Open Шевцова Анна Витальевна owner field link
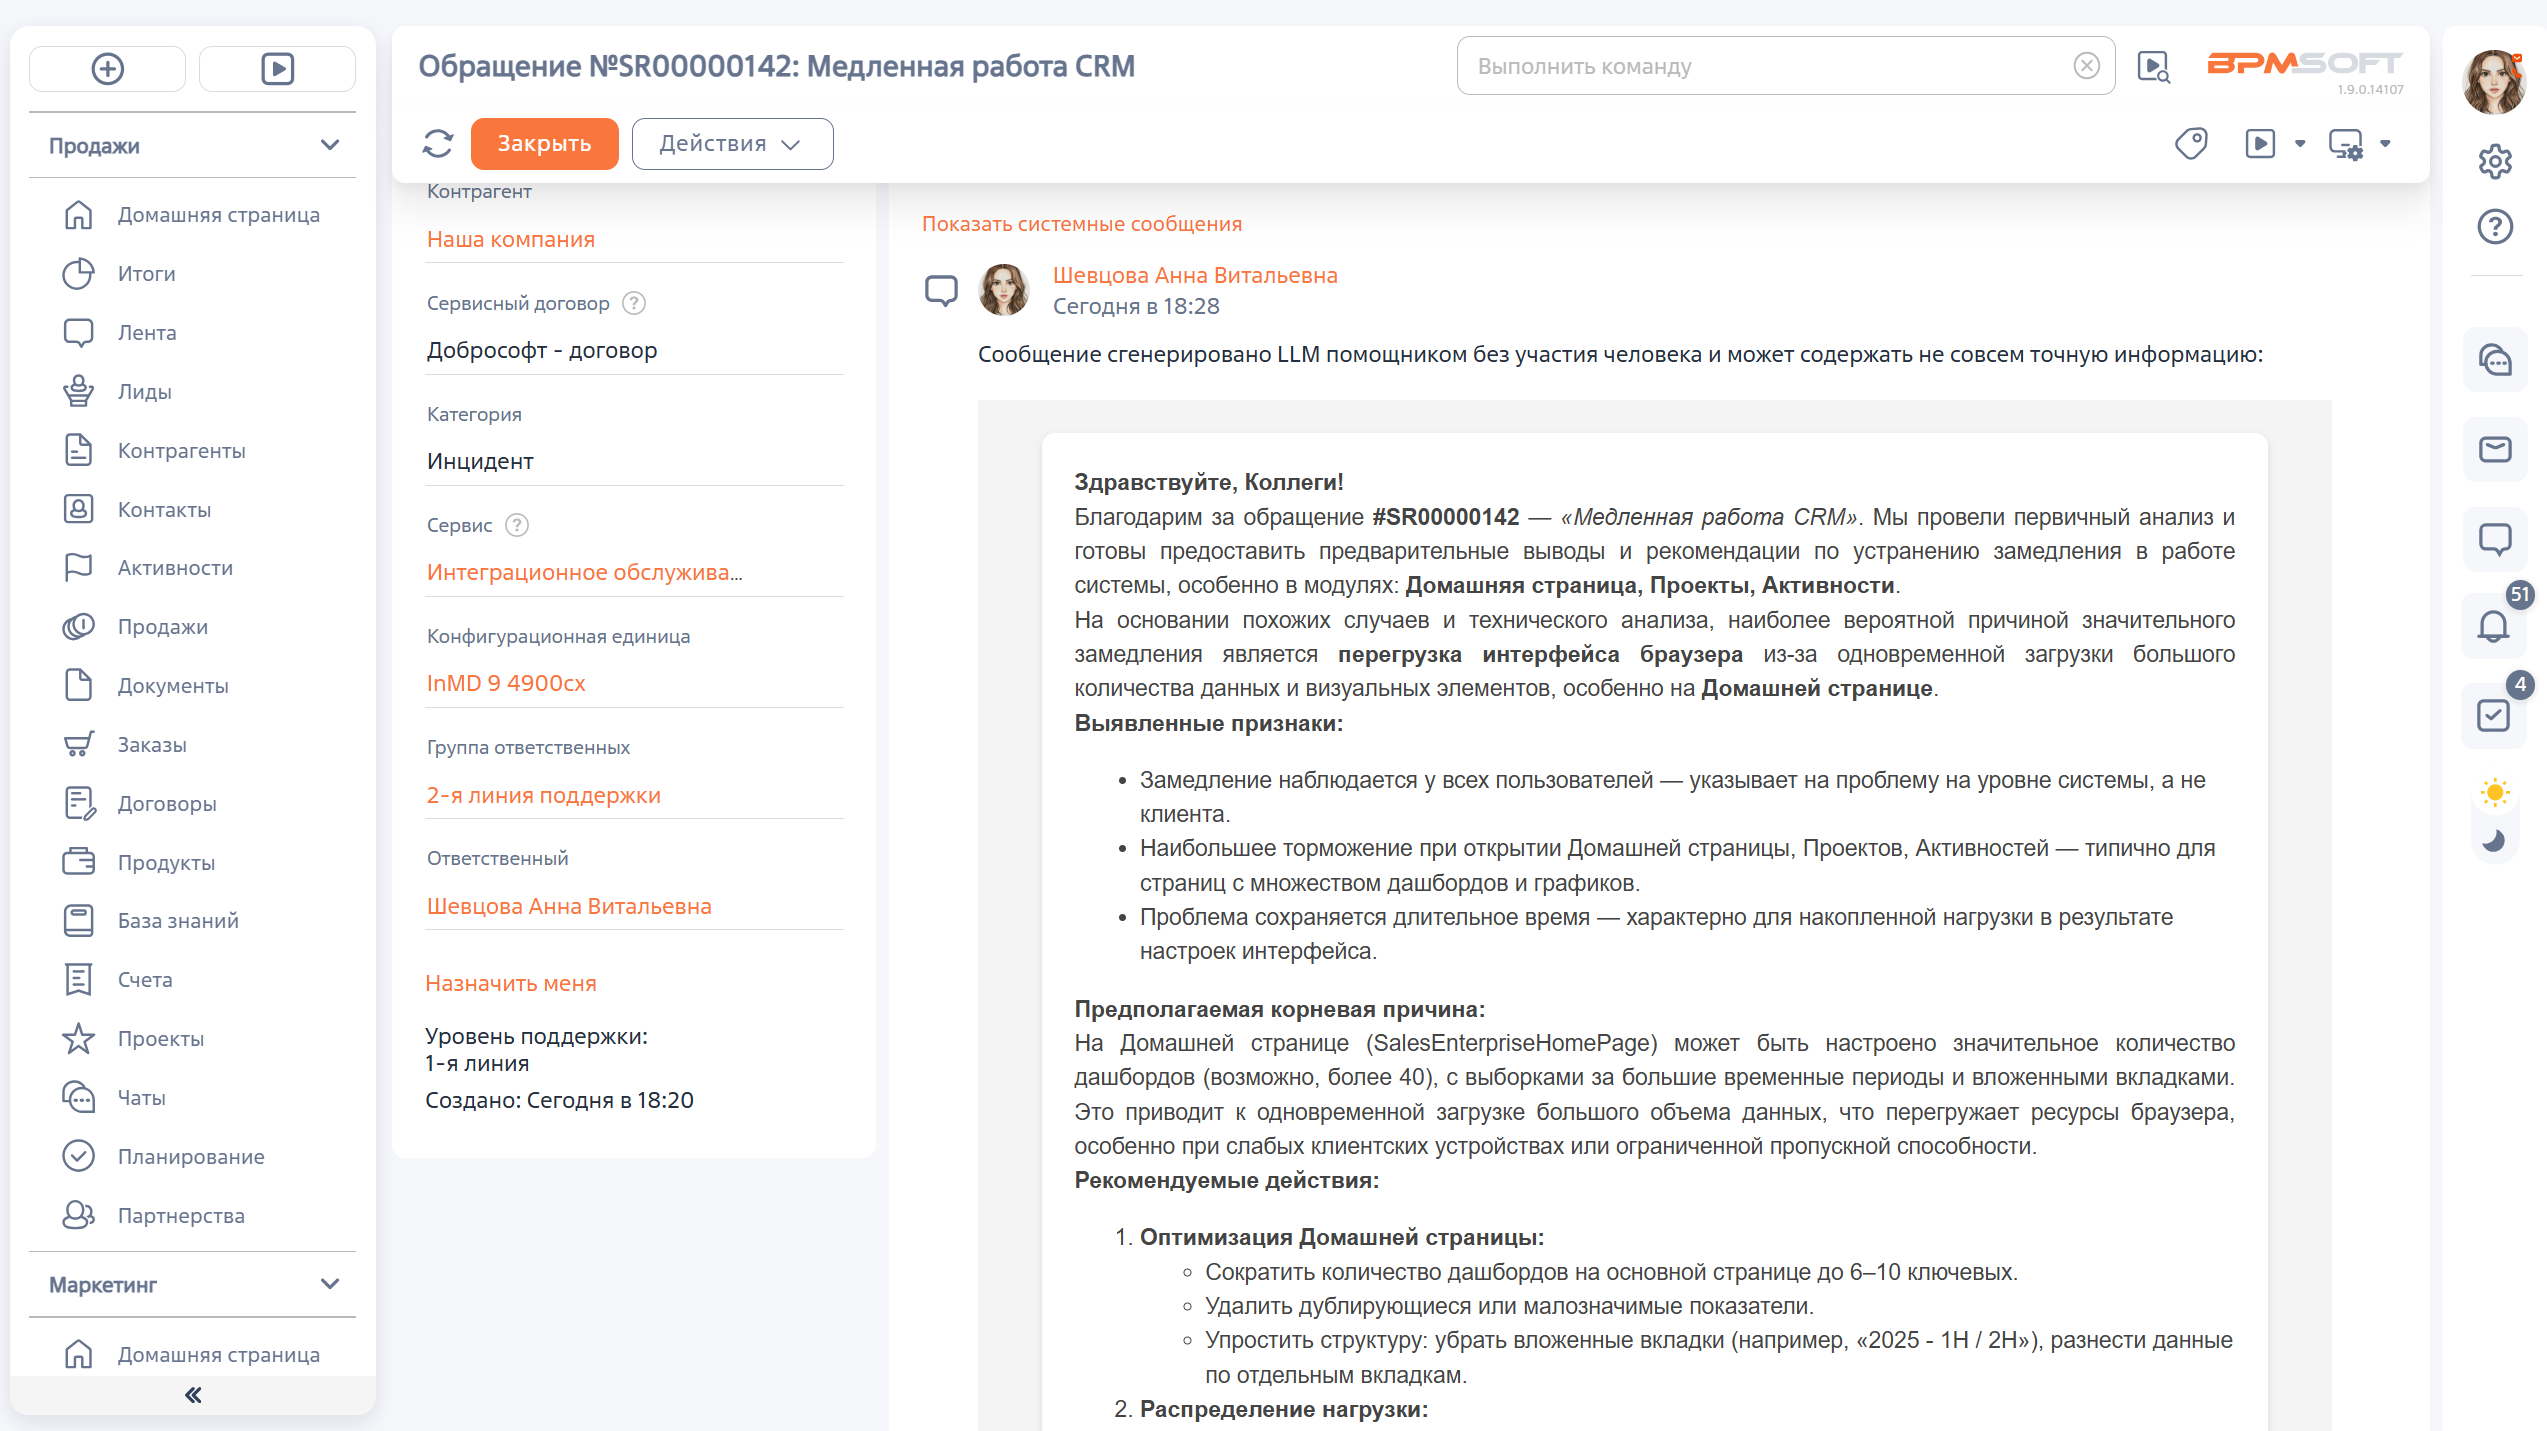 pyautogui.click(x=569, y=907)
